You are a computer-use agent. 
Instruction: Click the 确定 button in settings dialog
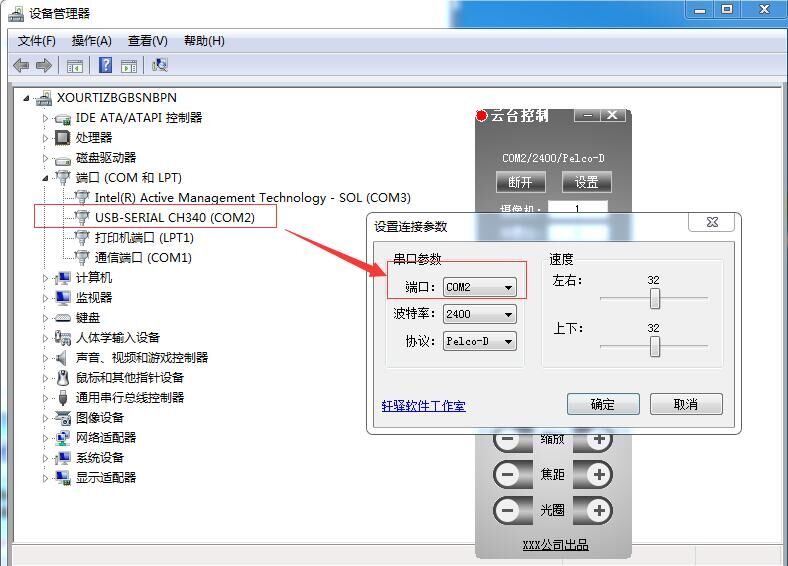tap(602, 404)
